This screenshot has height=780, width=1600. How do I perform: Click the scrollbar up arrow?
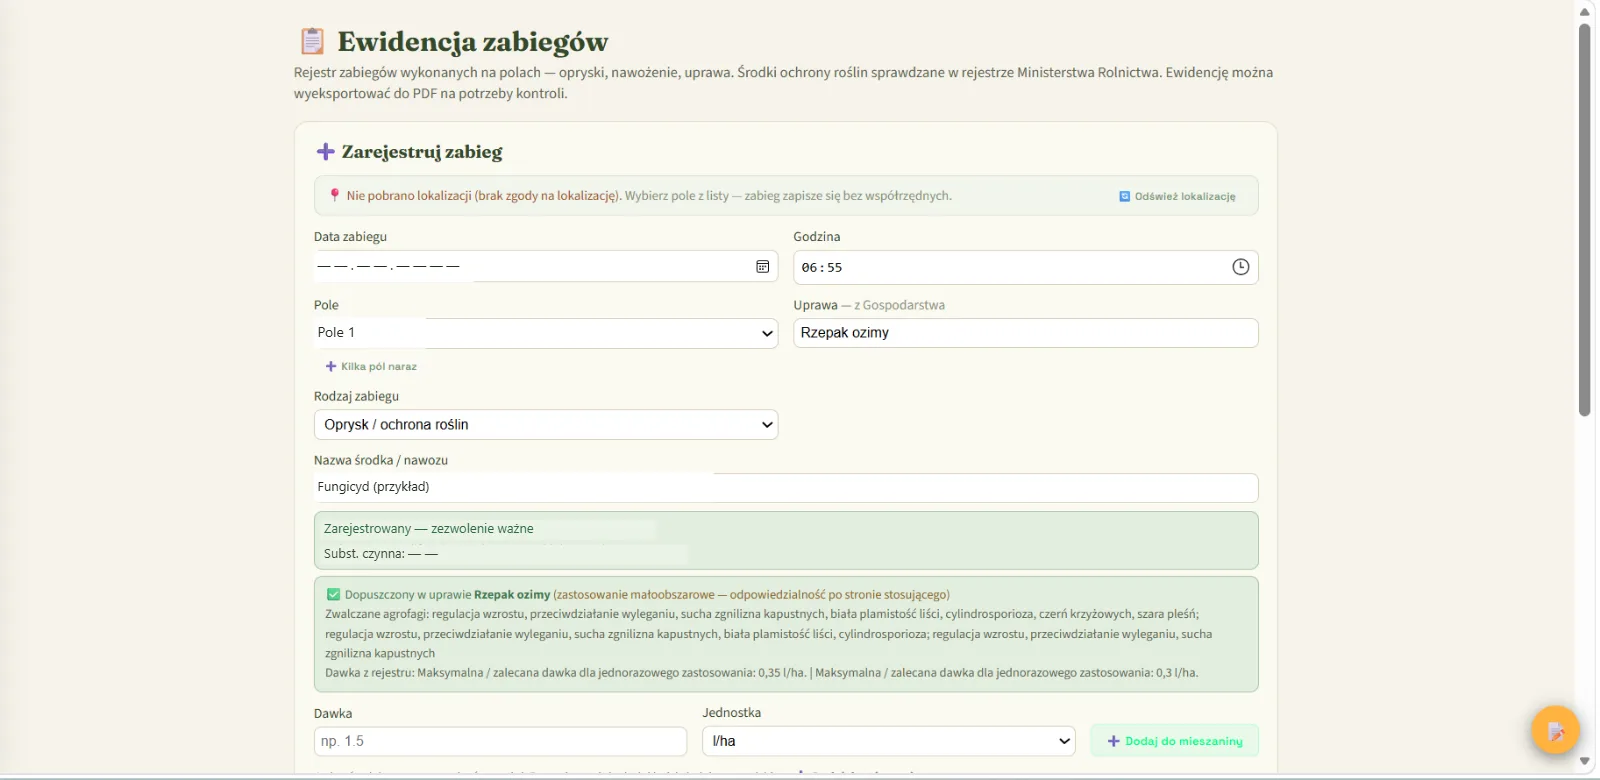pyautogui.click(x=1584, y=11)
